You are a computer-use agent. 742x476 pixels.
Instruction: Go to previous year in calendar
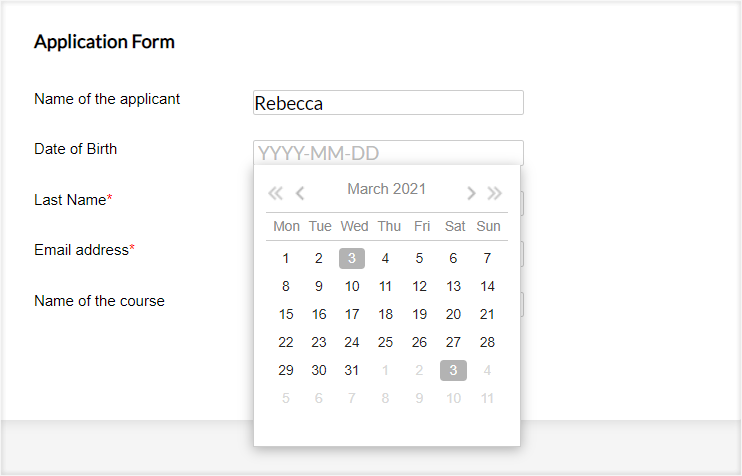276,193
